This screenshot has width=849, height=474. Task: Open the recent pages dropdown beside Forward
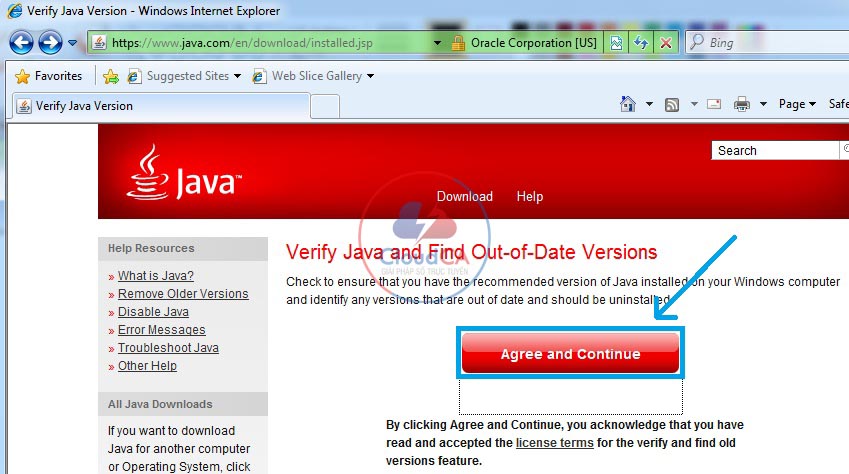72,43
